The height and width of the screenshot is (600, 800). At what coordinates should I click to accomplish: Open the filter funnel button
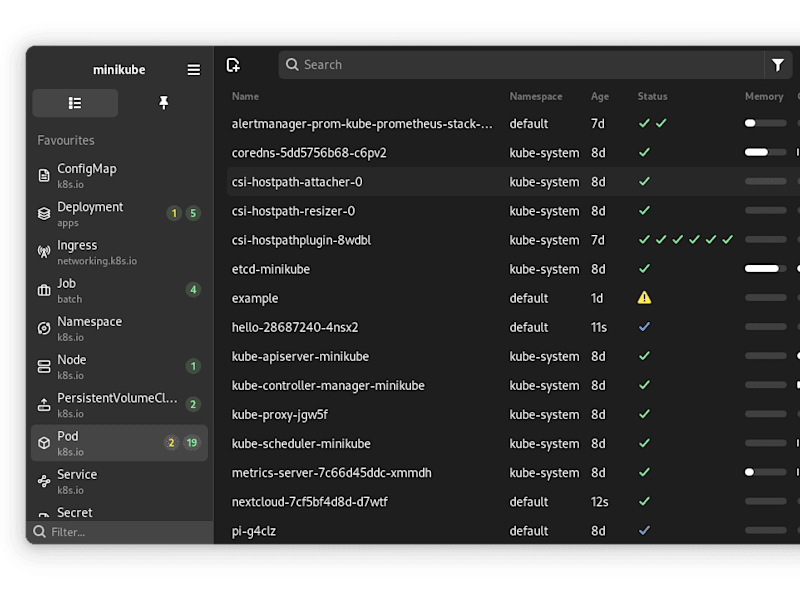point(778,65)
